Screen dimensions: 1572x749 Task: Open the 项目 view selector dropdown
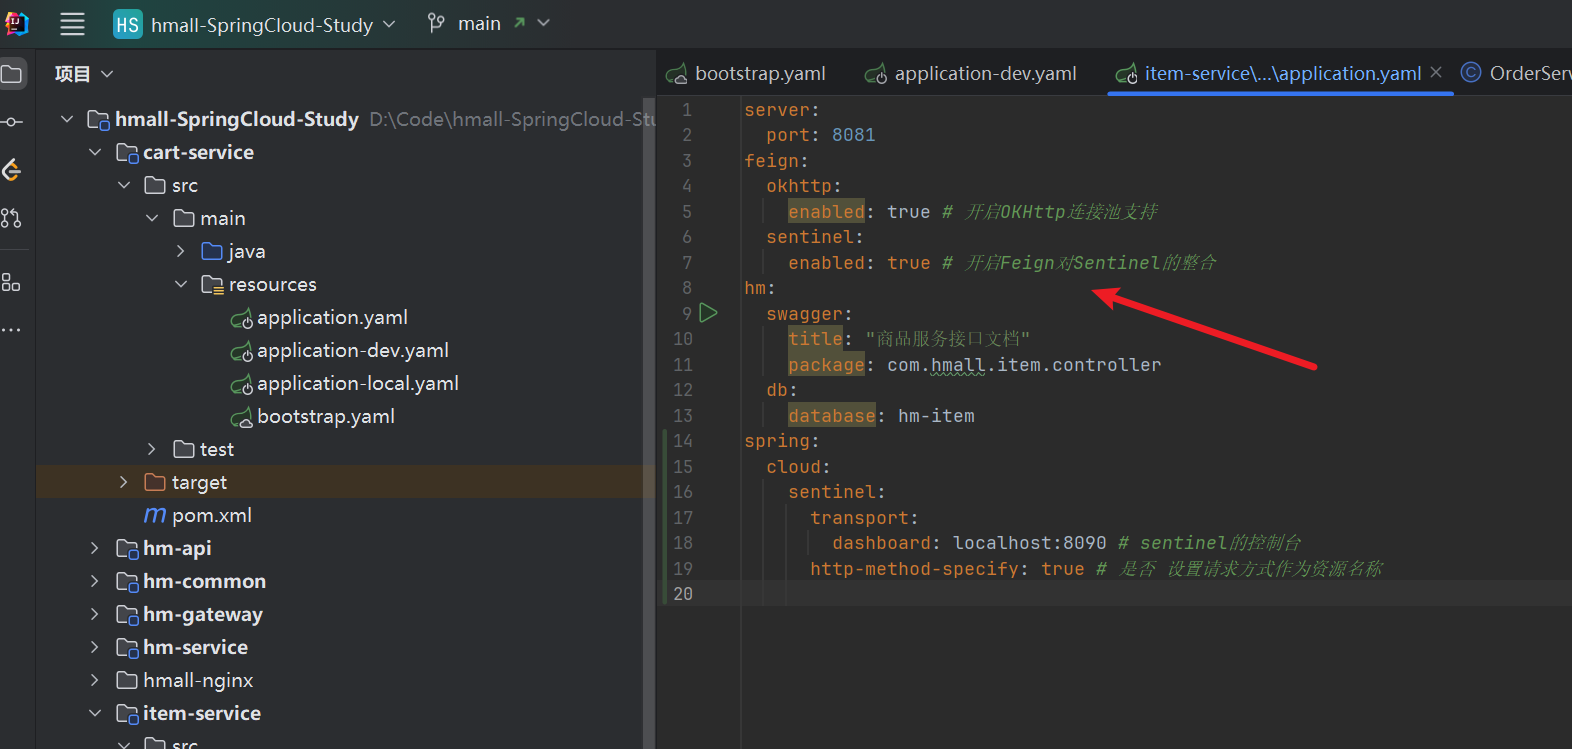pos(84,74)
